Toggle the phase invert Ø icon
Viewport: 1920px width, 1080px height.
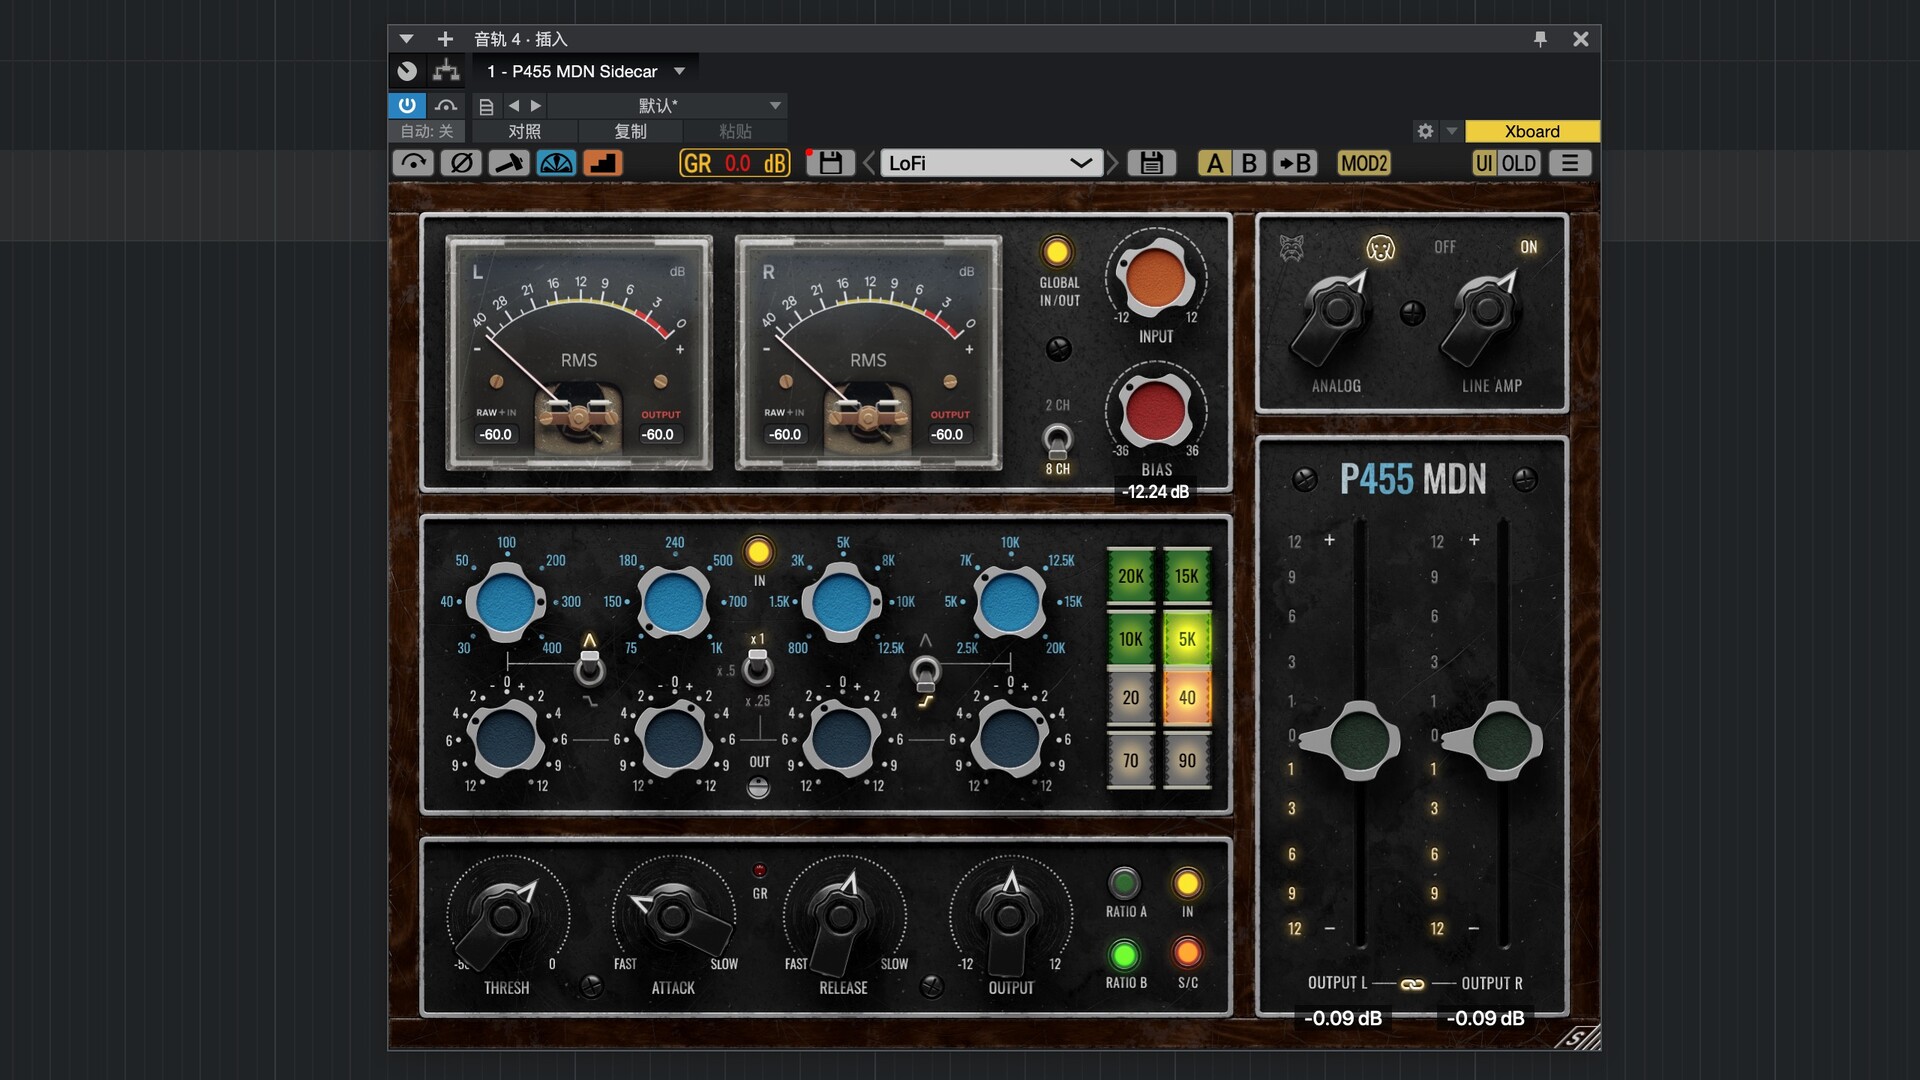[461, 163]
